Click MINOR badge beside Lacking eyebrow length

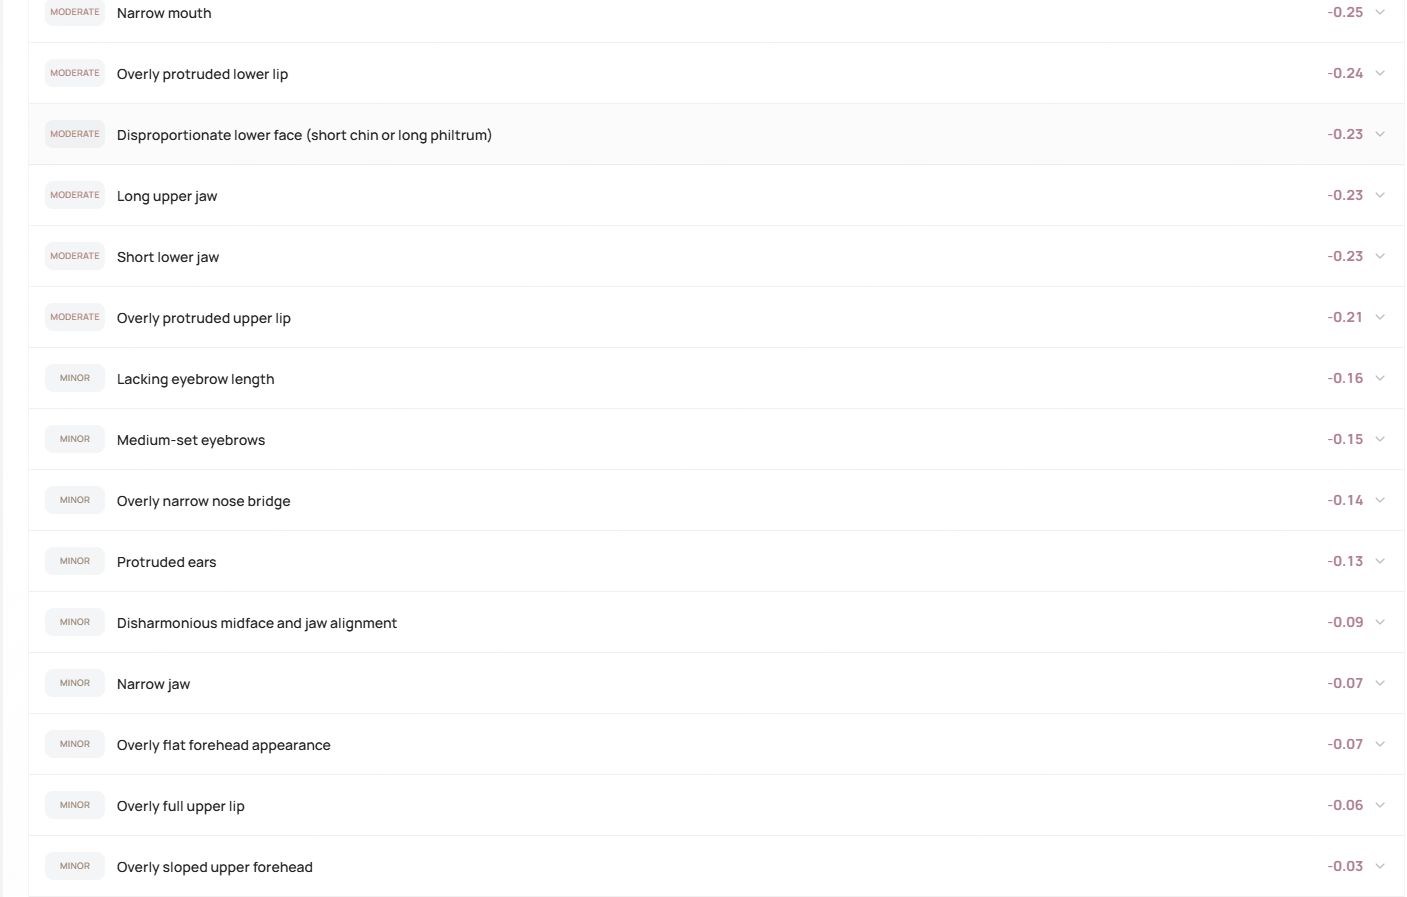75,379
